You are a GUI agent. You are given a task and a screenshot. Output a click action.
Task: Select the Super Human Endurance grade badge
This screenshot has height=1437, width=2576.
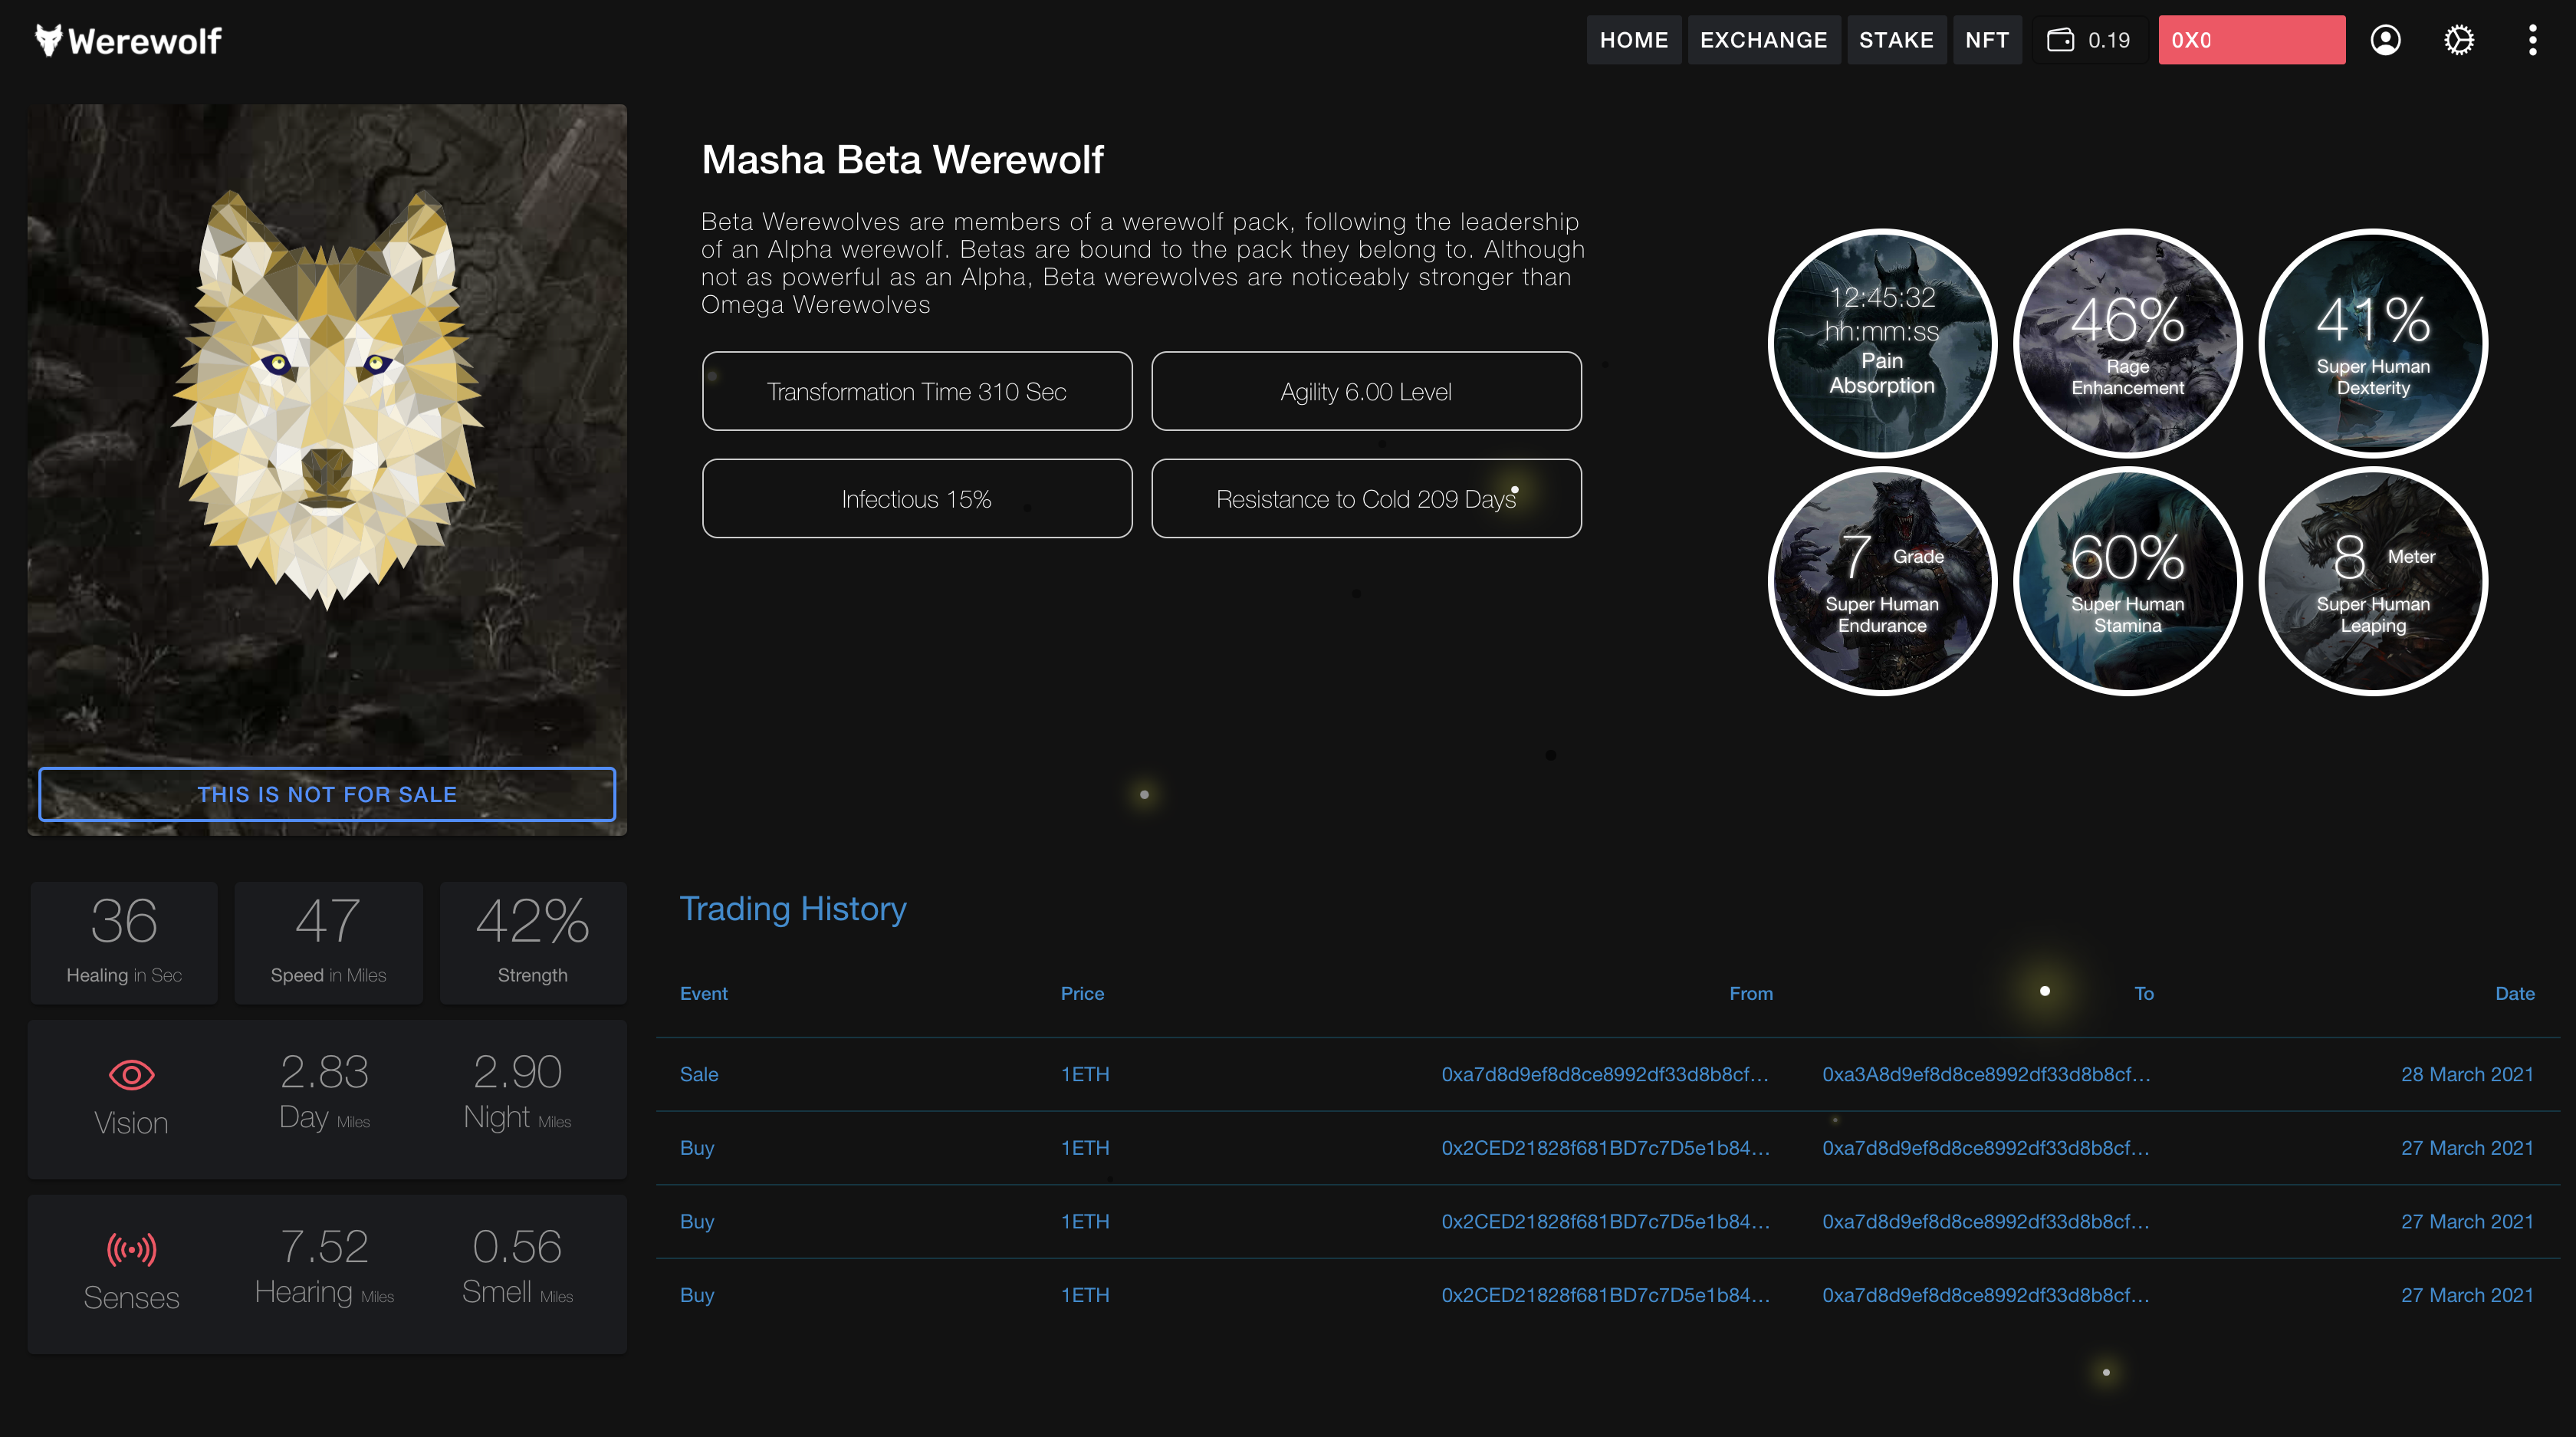(1882, 580)
